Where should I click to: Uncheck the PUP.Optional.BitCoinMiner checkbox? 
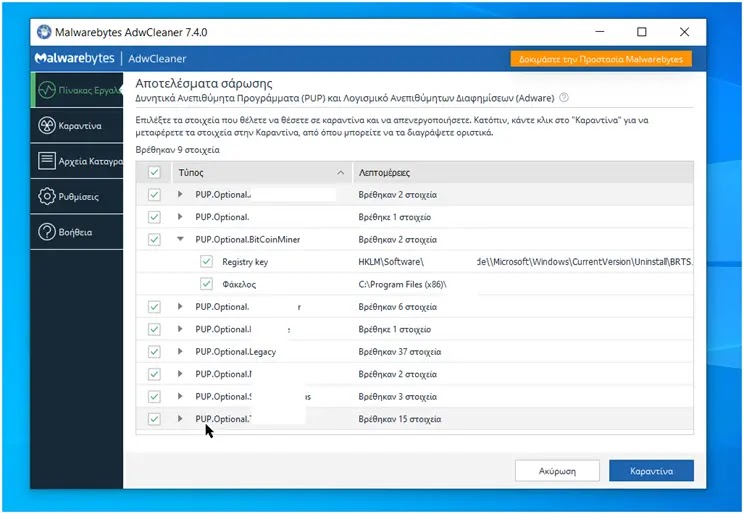click(154, 239)
